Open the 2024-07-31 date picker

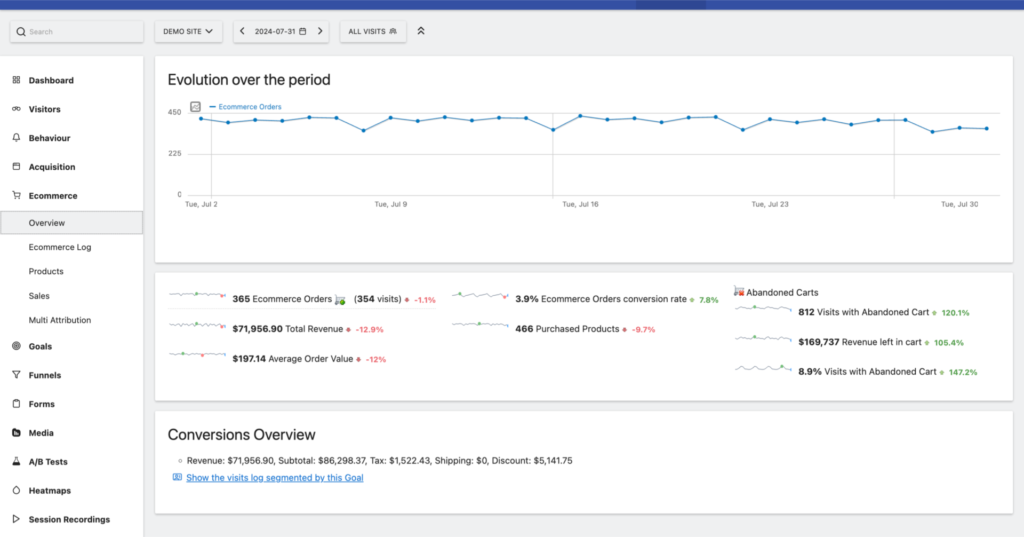[280, 32]
